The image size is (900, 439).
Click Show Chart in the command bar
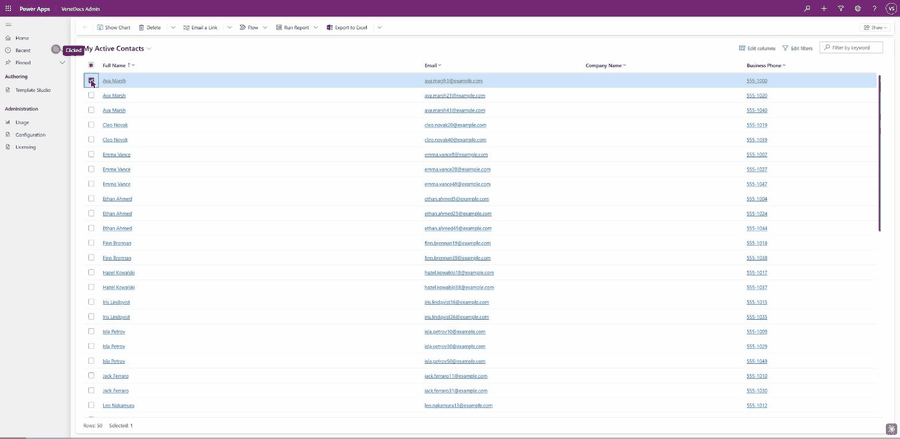click(x=114, y=28)
